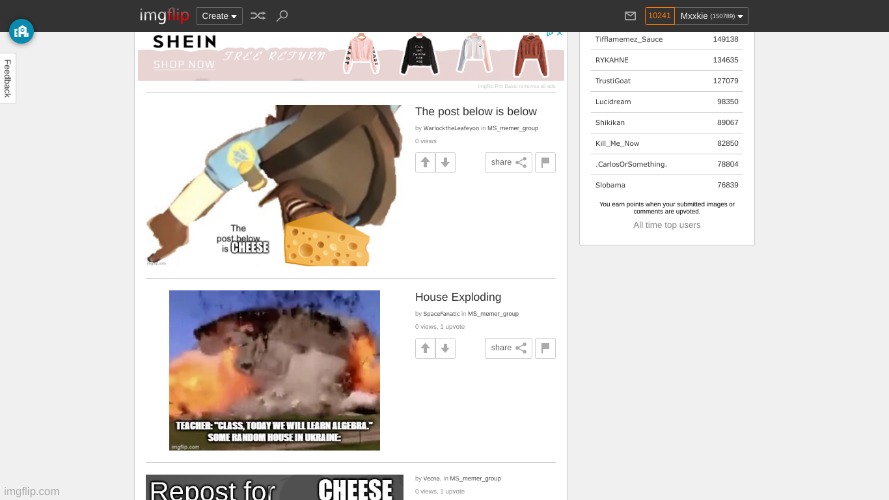Open .CarlosOrSomething. in the leaderboard
The image size is (889, 500).
tap(631, 164)
